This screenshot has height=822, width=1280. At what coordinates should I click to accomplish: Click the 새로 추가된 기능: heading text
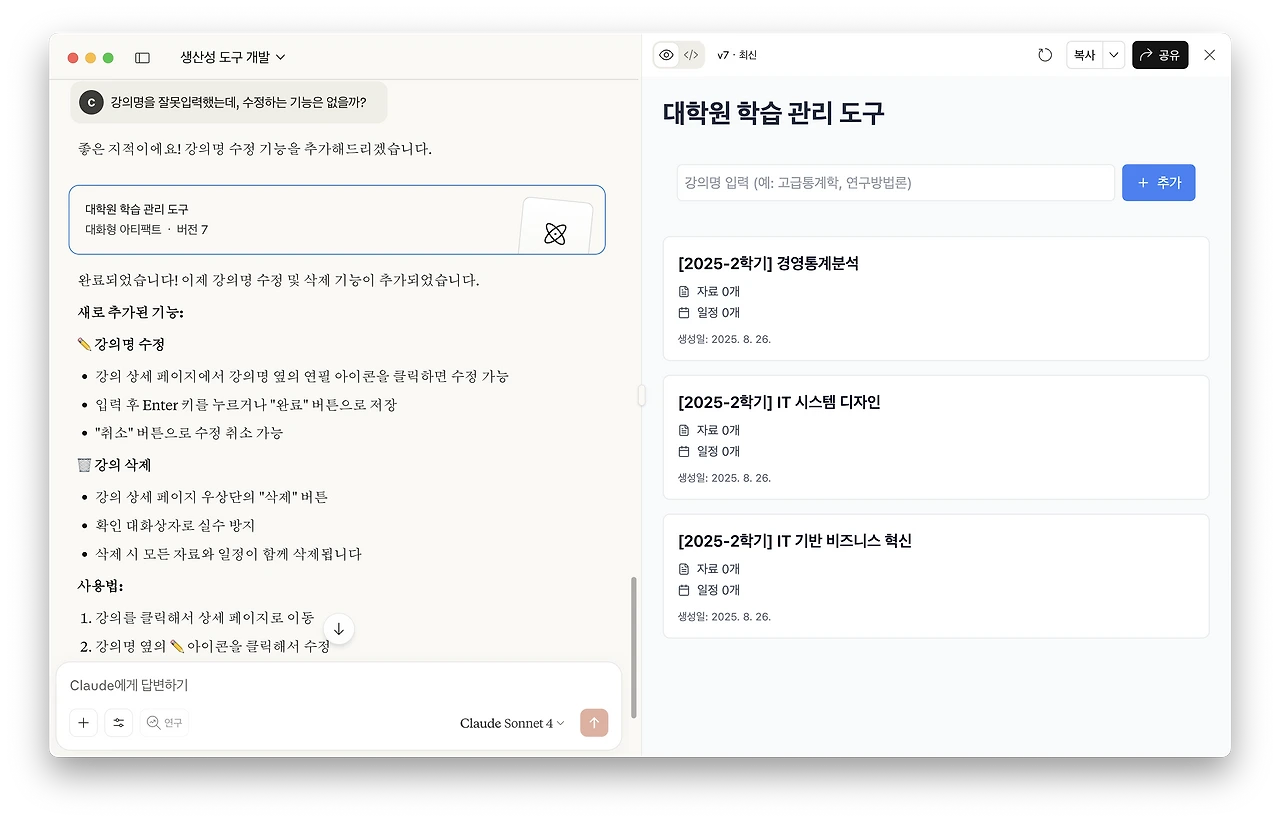[130, 313]
